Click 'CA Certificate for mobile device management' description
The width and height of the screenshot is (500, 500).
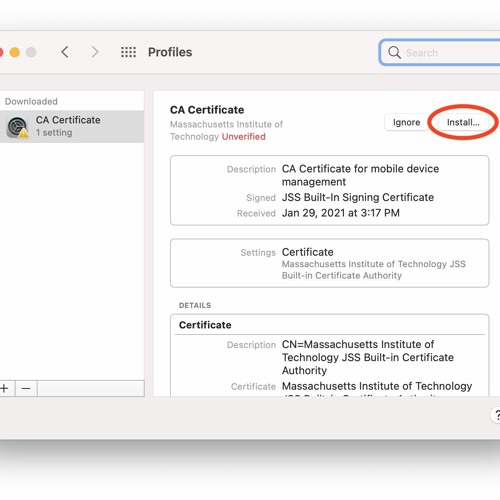(360, 175)
